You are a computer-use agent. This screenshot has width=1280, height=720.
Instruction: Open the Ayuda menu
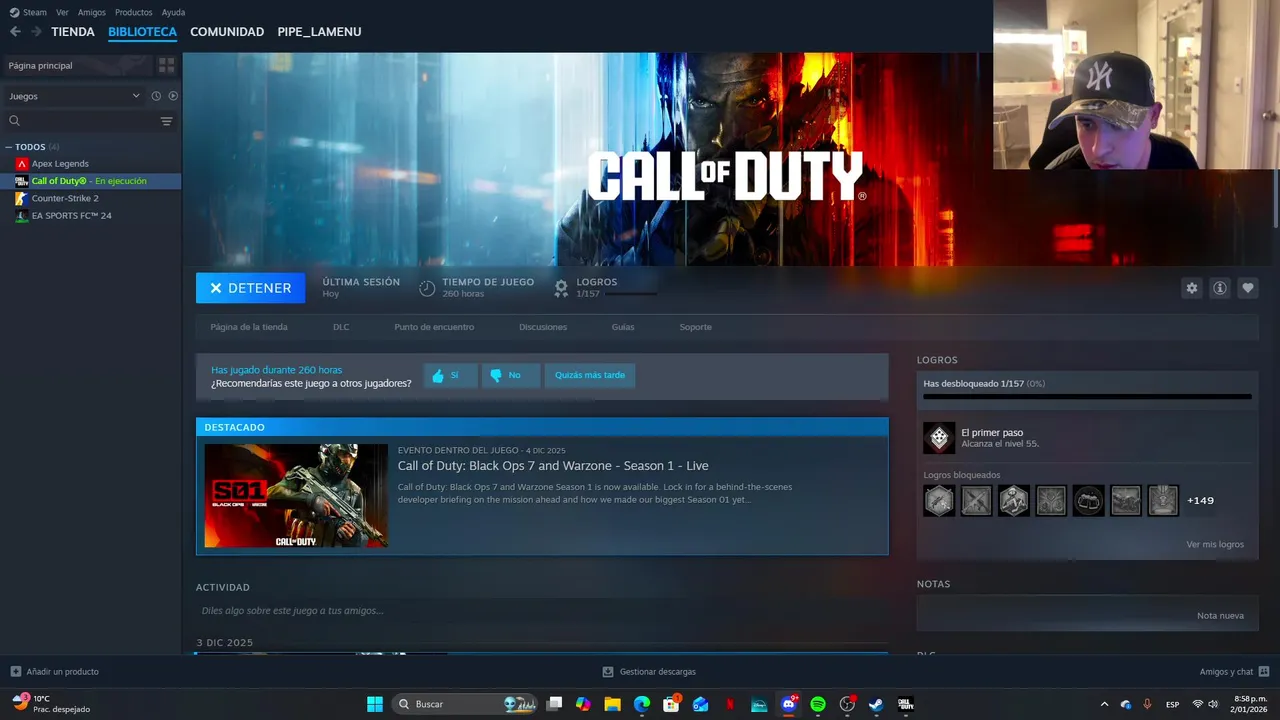173,12
